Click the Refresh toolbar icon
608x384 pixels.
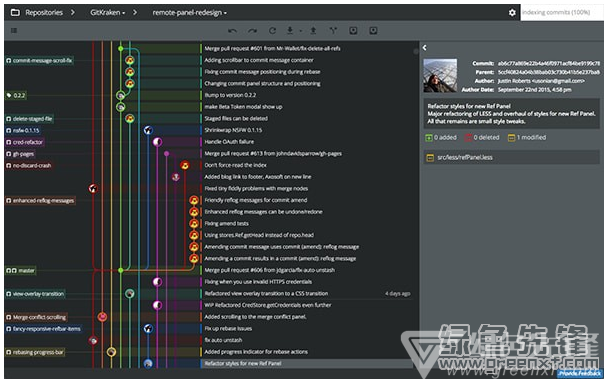272,31
